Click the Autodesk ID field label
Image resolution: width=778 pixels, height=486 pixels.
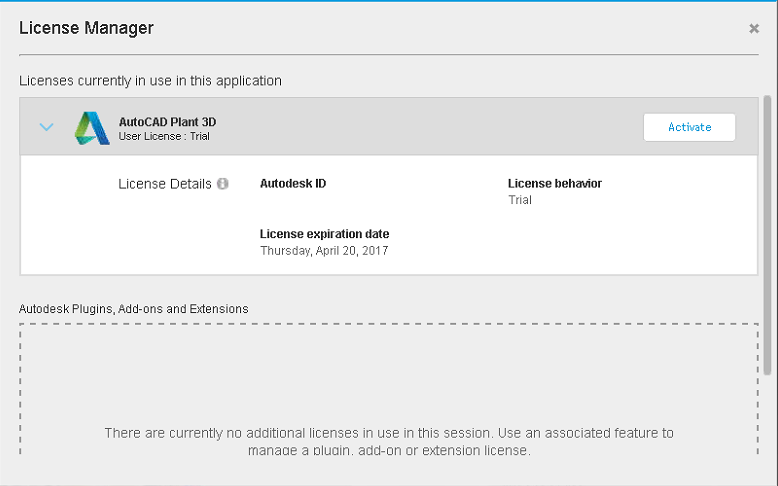[x=293, y=184]
